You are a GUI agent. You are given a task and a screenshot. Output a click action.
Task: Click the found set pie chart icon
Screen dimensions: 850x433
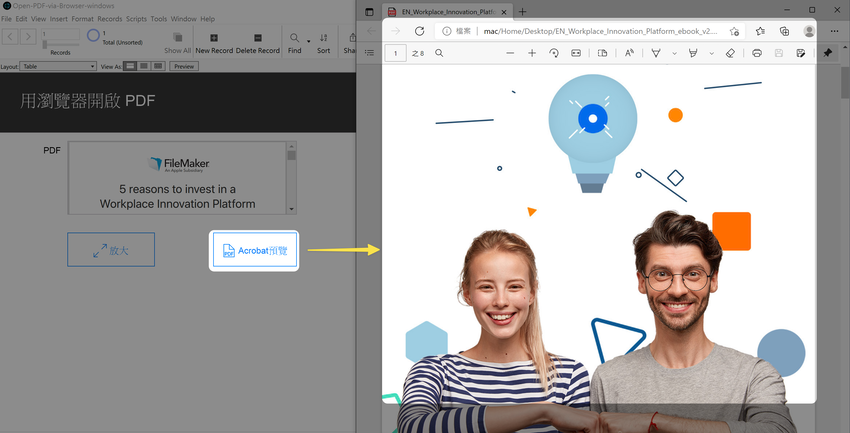[x=93, y=36]
